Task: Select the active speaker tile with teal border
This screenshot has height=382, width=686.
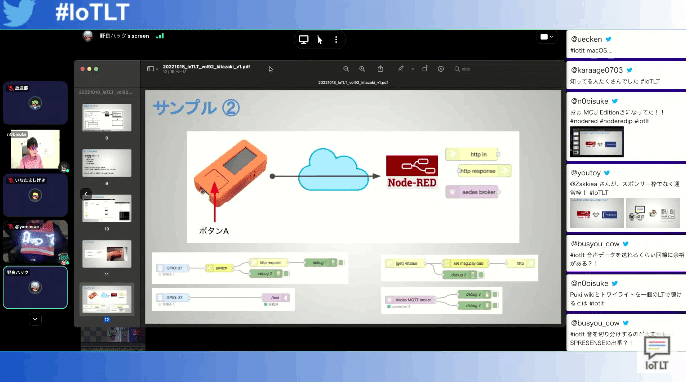Action: tap(35, 287)
